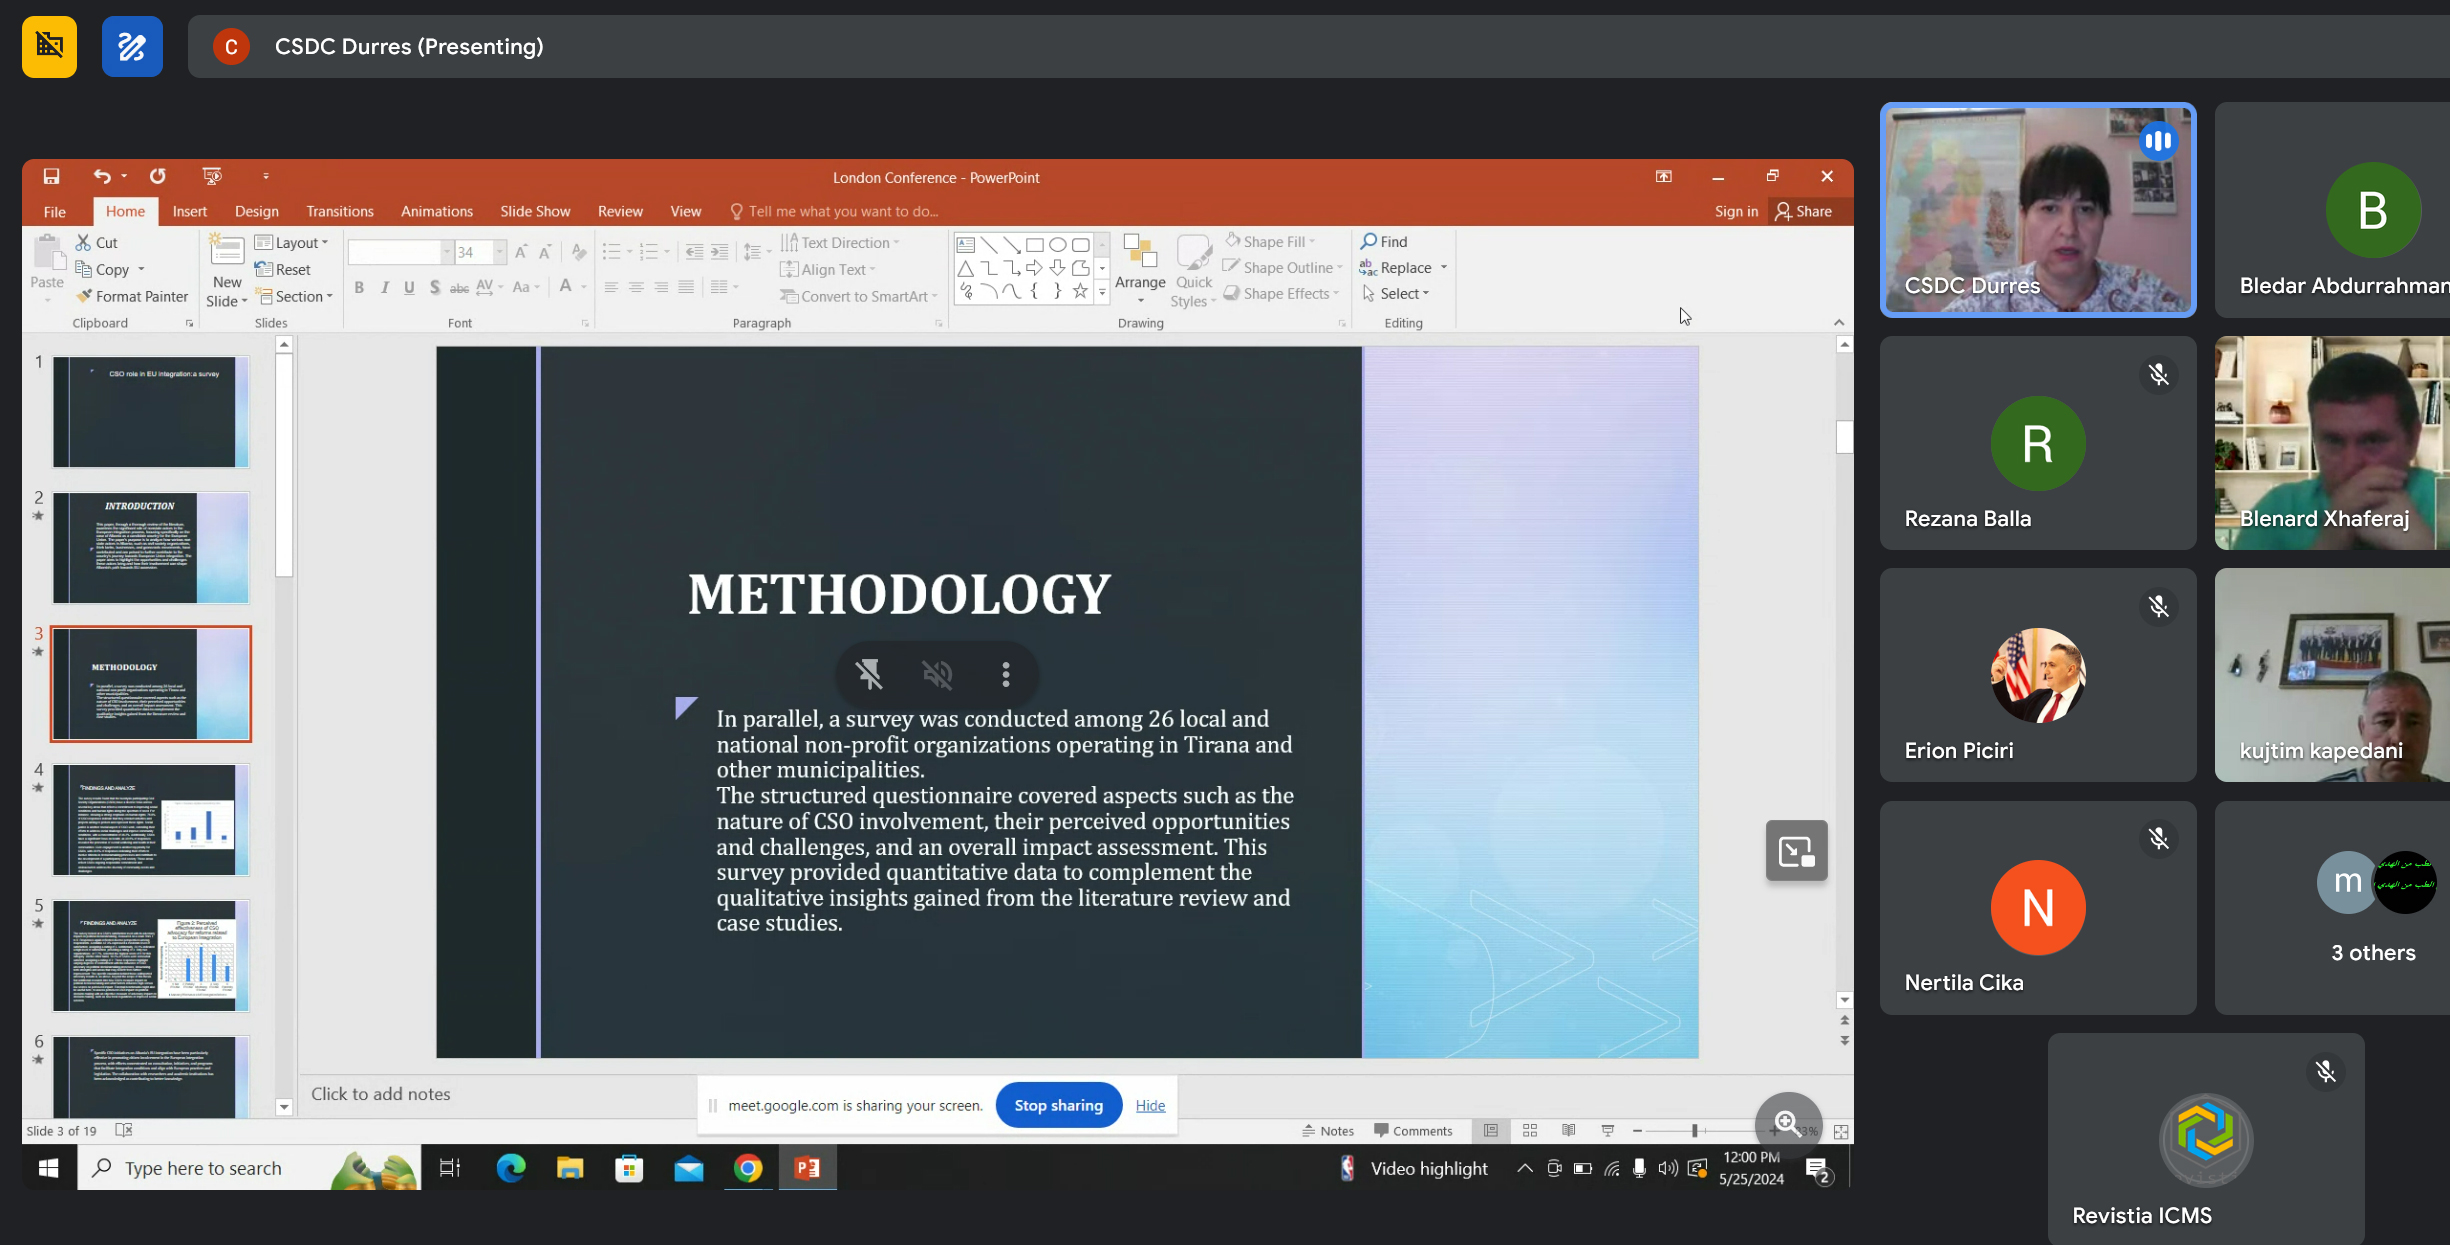Toggle the Comments pane in status bar

[1413, 1131]
